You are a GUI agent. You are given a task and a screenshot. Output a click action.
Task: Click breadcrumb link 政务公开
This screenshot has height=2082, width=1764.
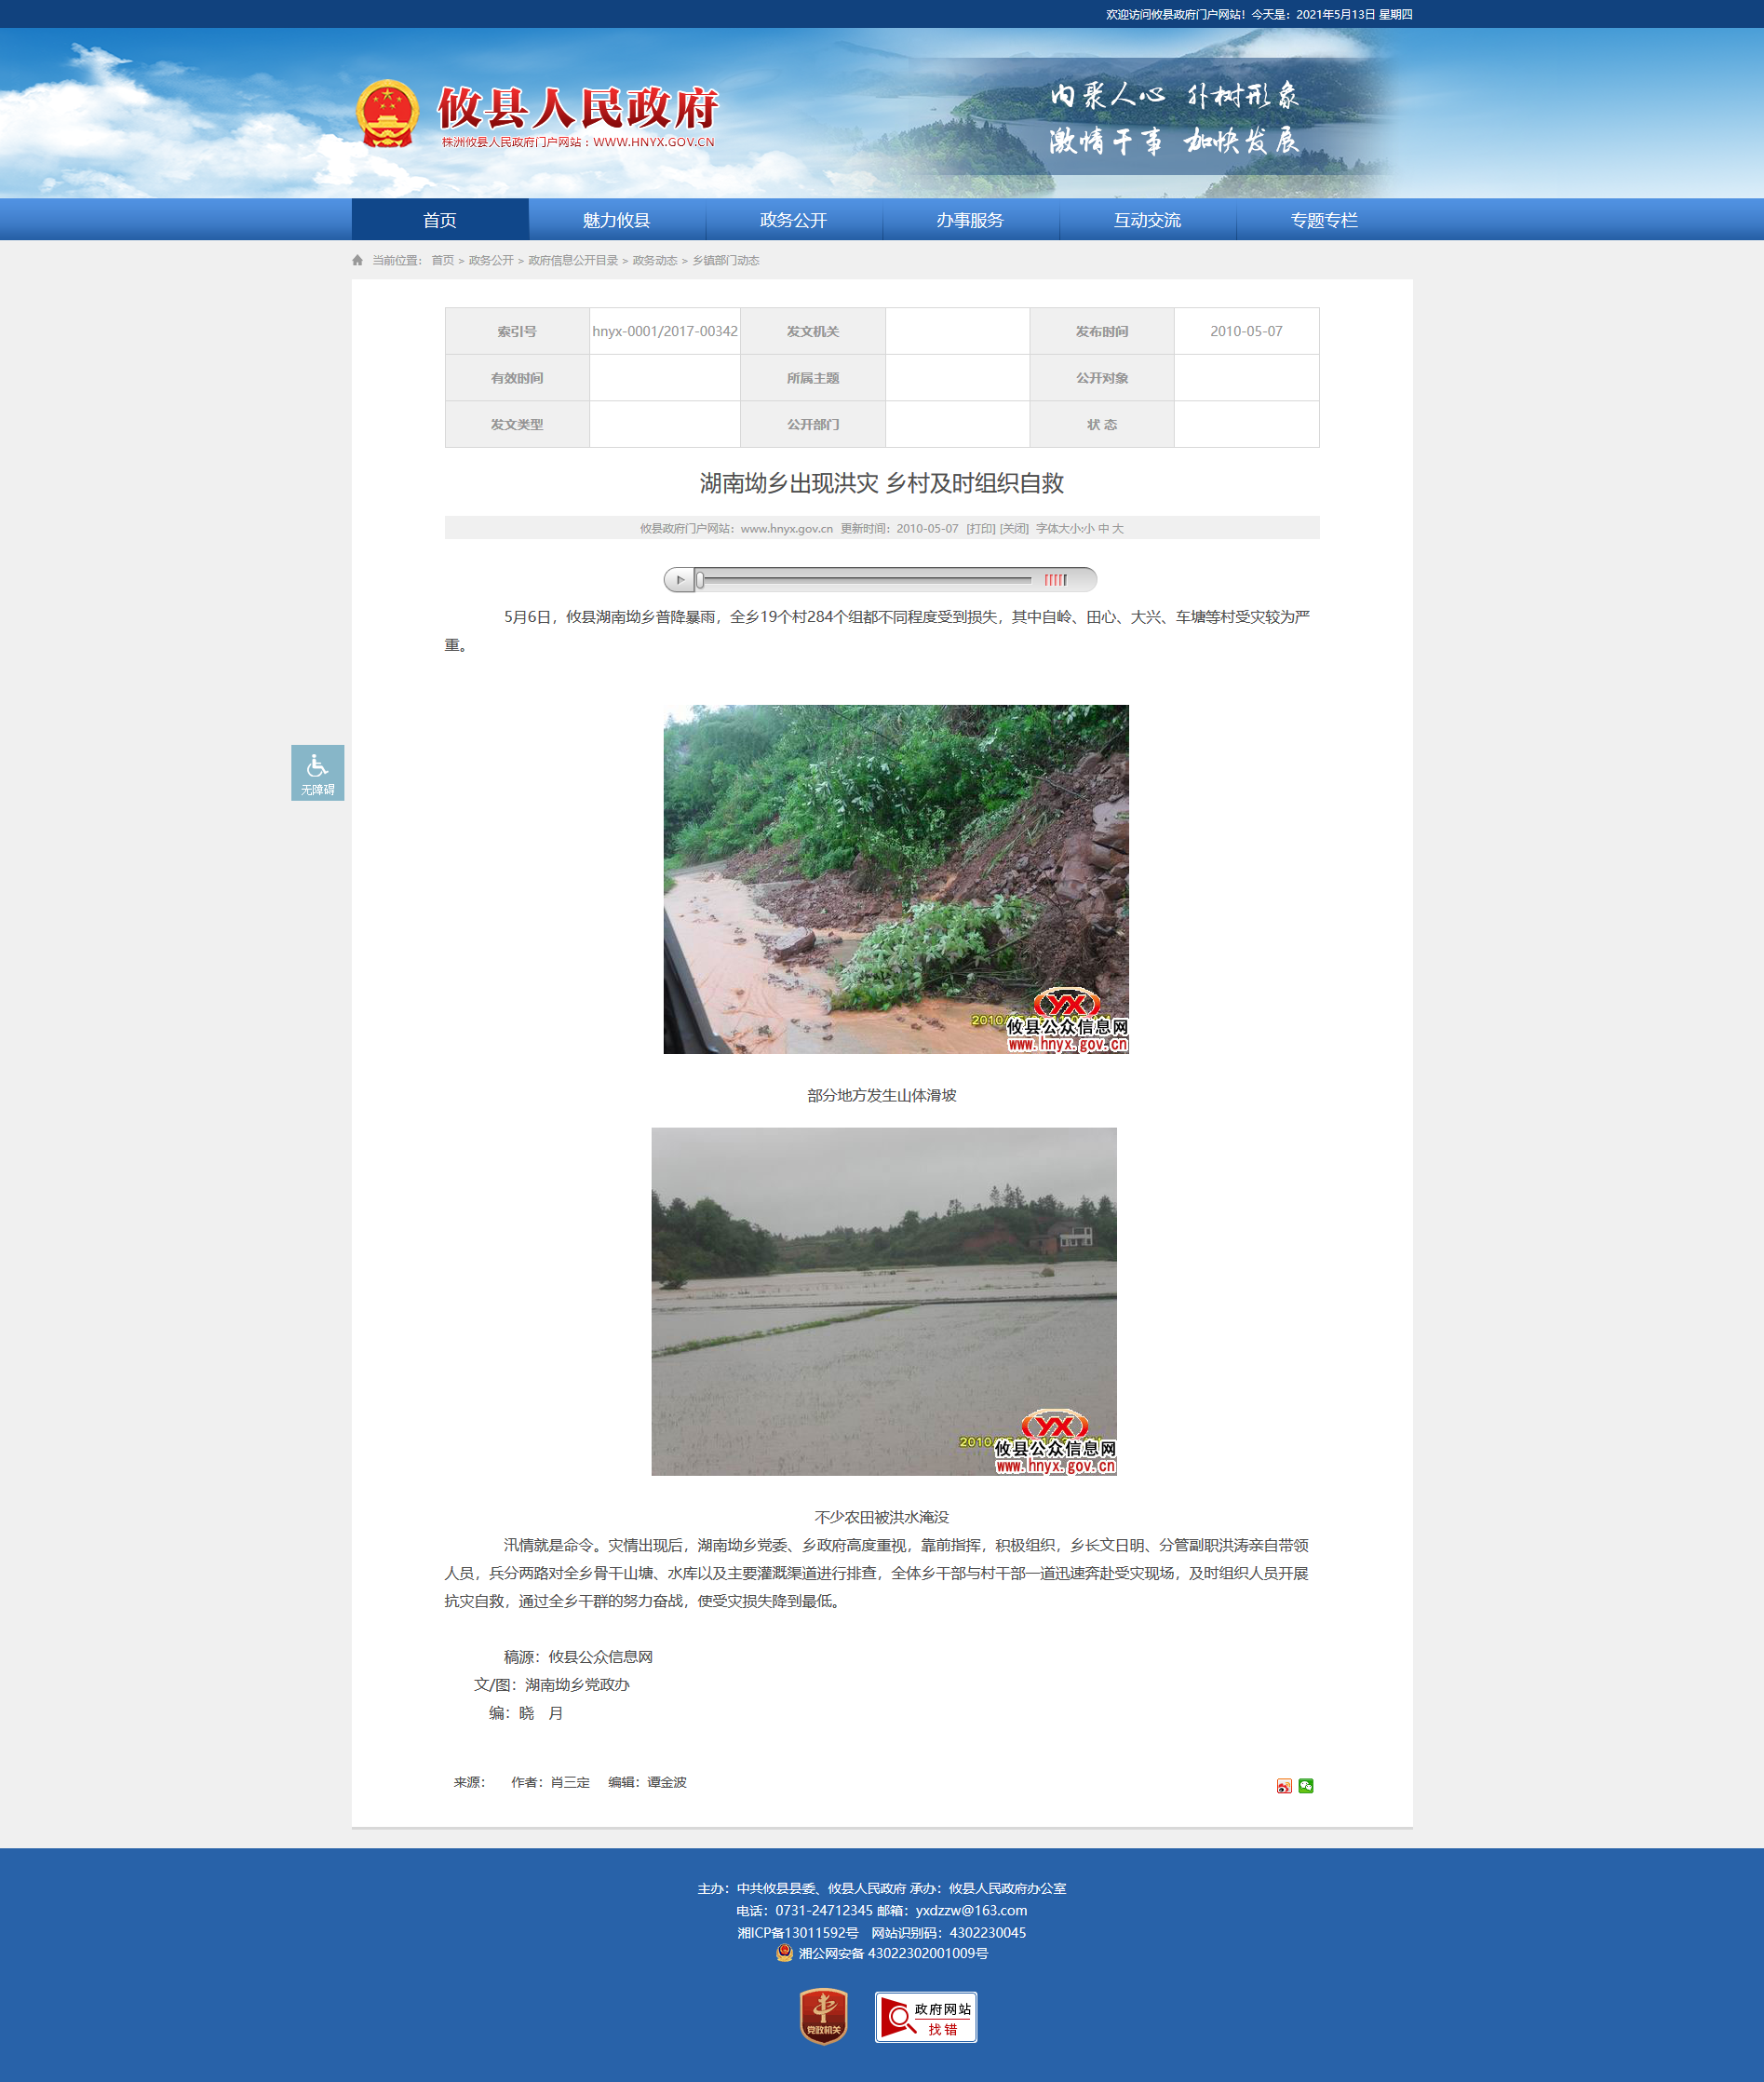click(491, 260)
